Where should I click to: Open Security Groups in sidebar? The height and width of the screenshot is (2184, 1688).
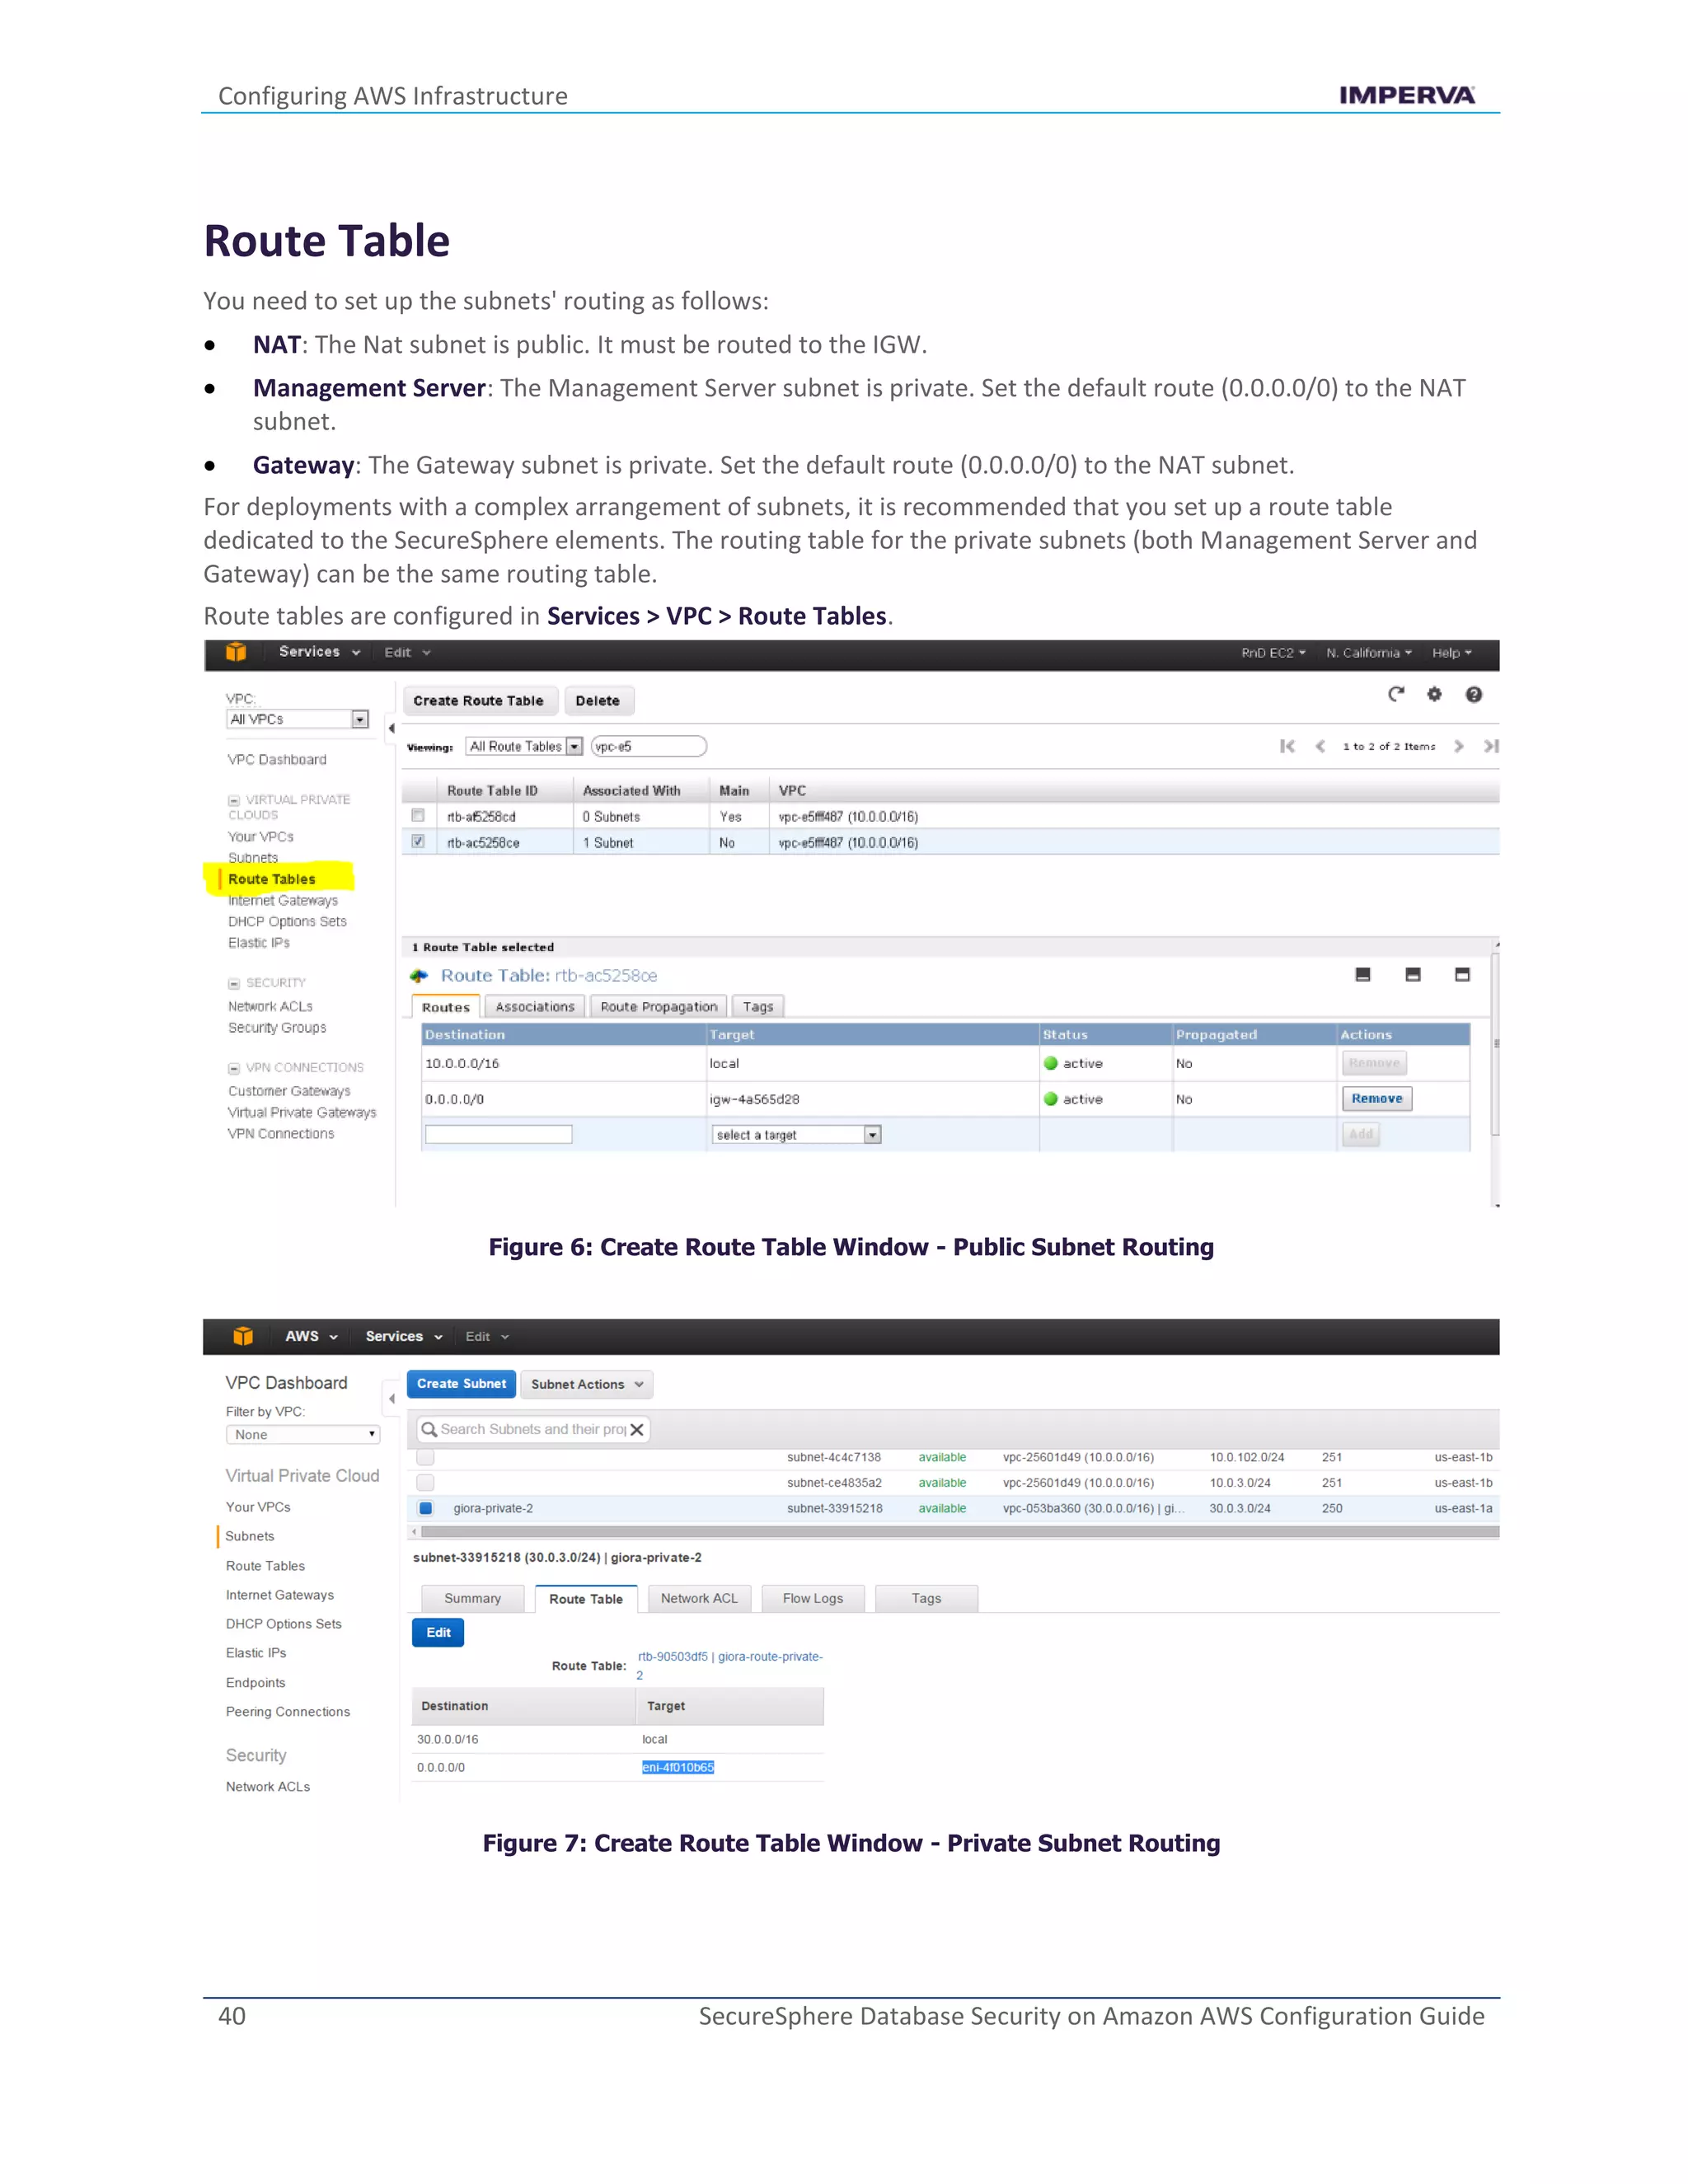[277, 1028]
